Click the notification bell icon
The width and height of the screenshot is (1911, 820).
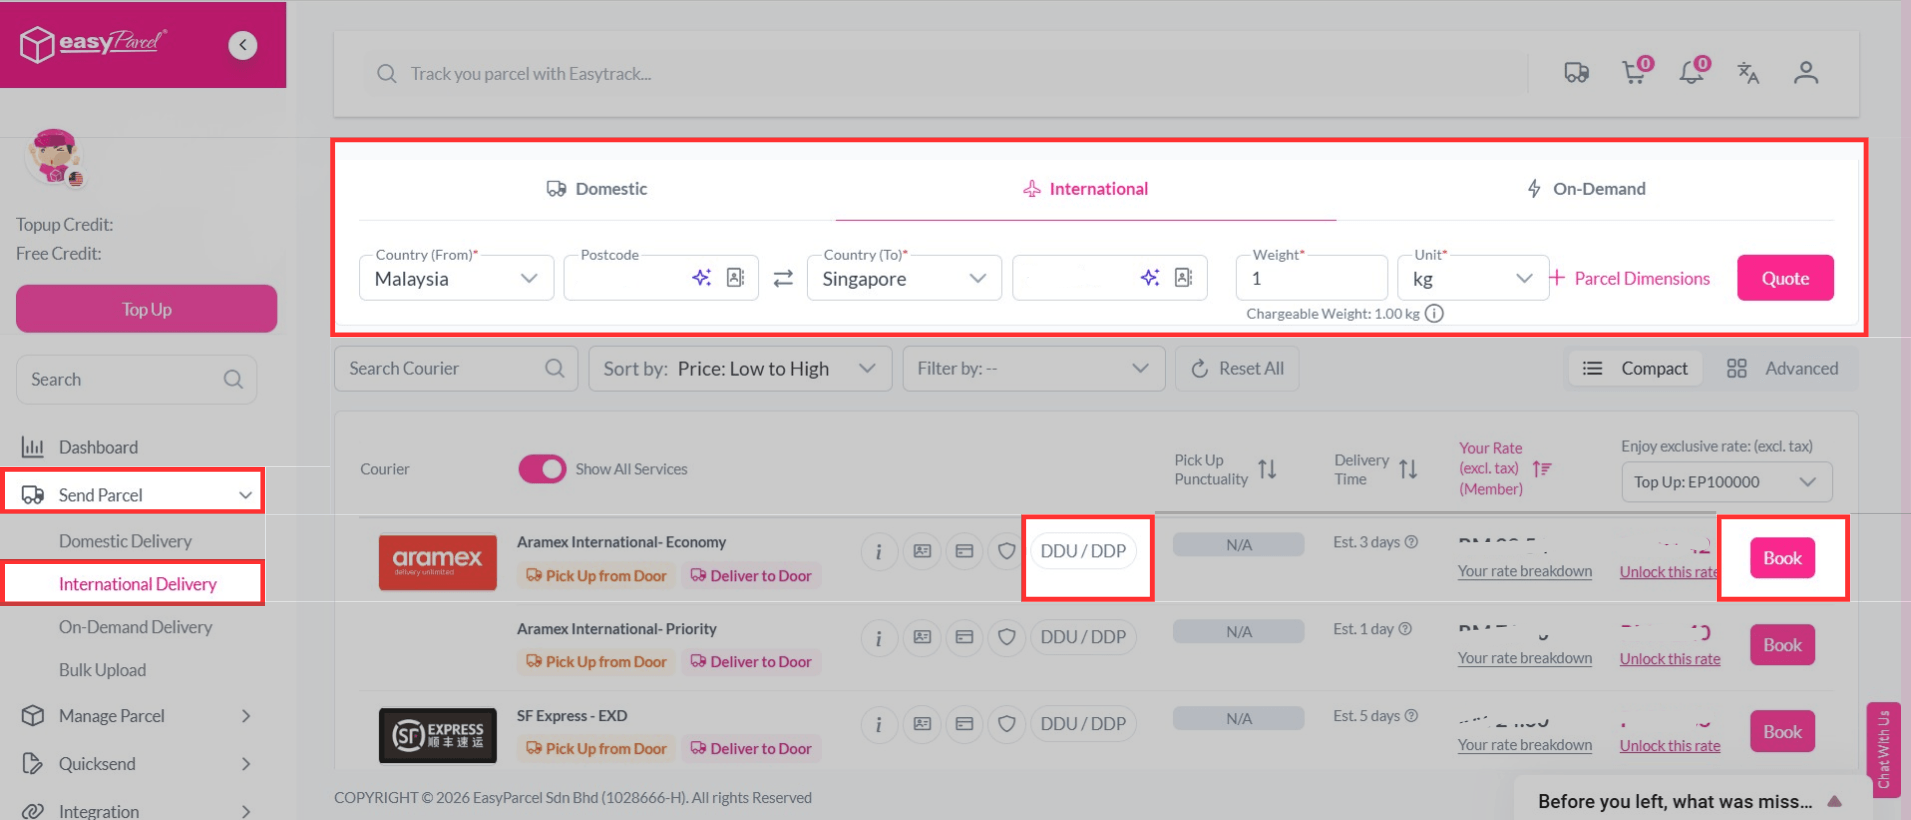coord(1692,72)
